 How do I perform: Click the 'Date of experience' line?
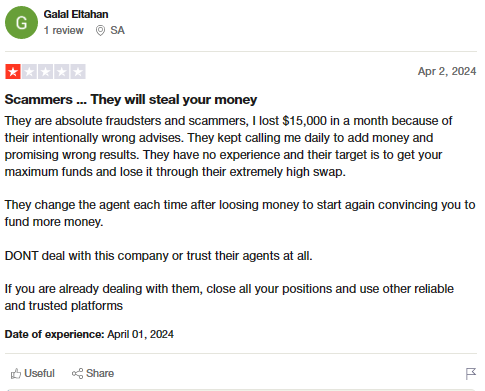pyautogui.click(x=89, y=334)
